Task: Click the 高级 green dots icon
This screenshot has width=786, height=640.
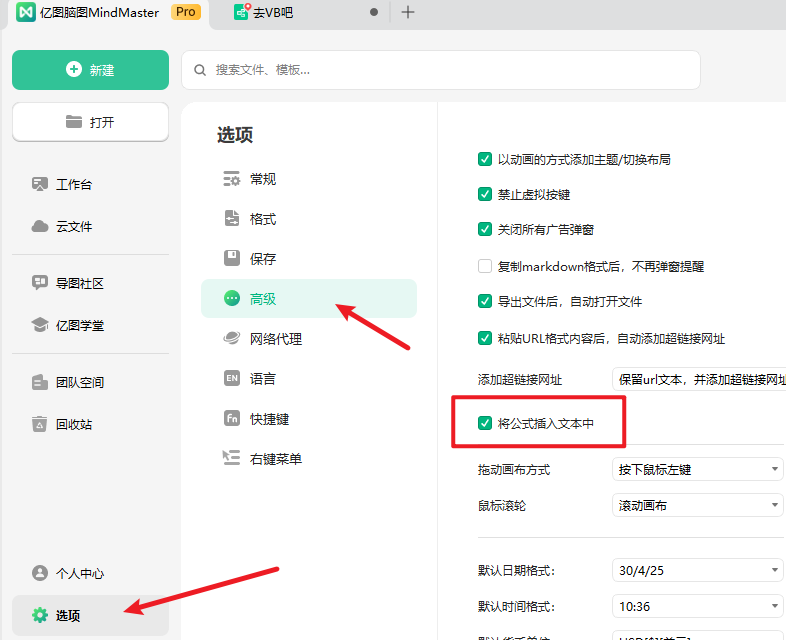Action: coord(232,299)
